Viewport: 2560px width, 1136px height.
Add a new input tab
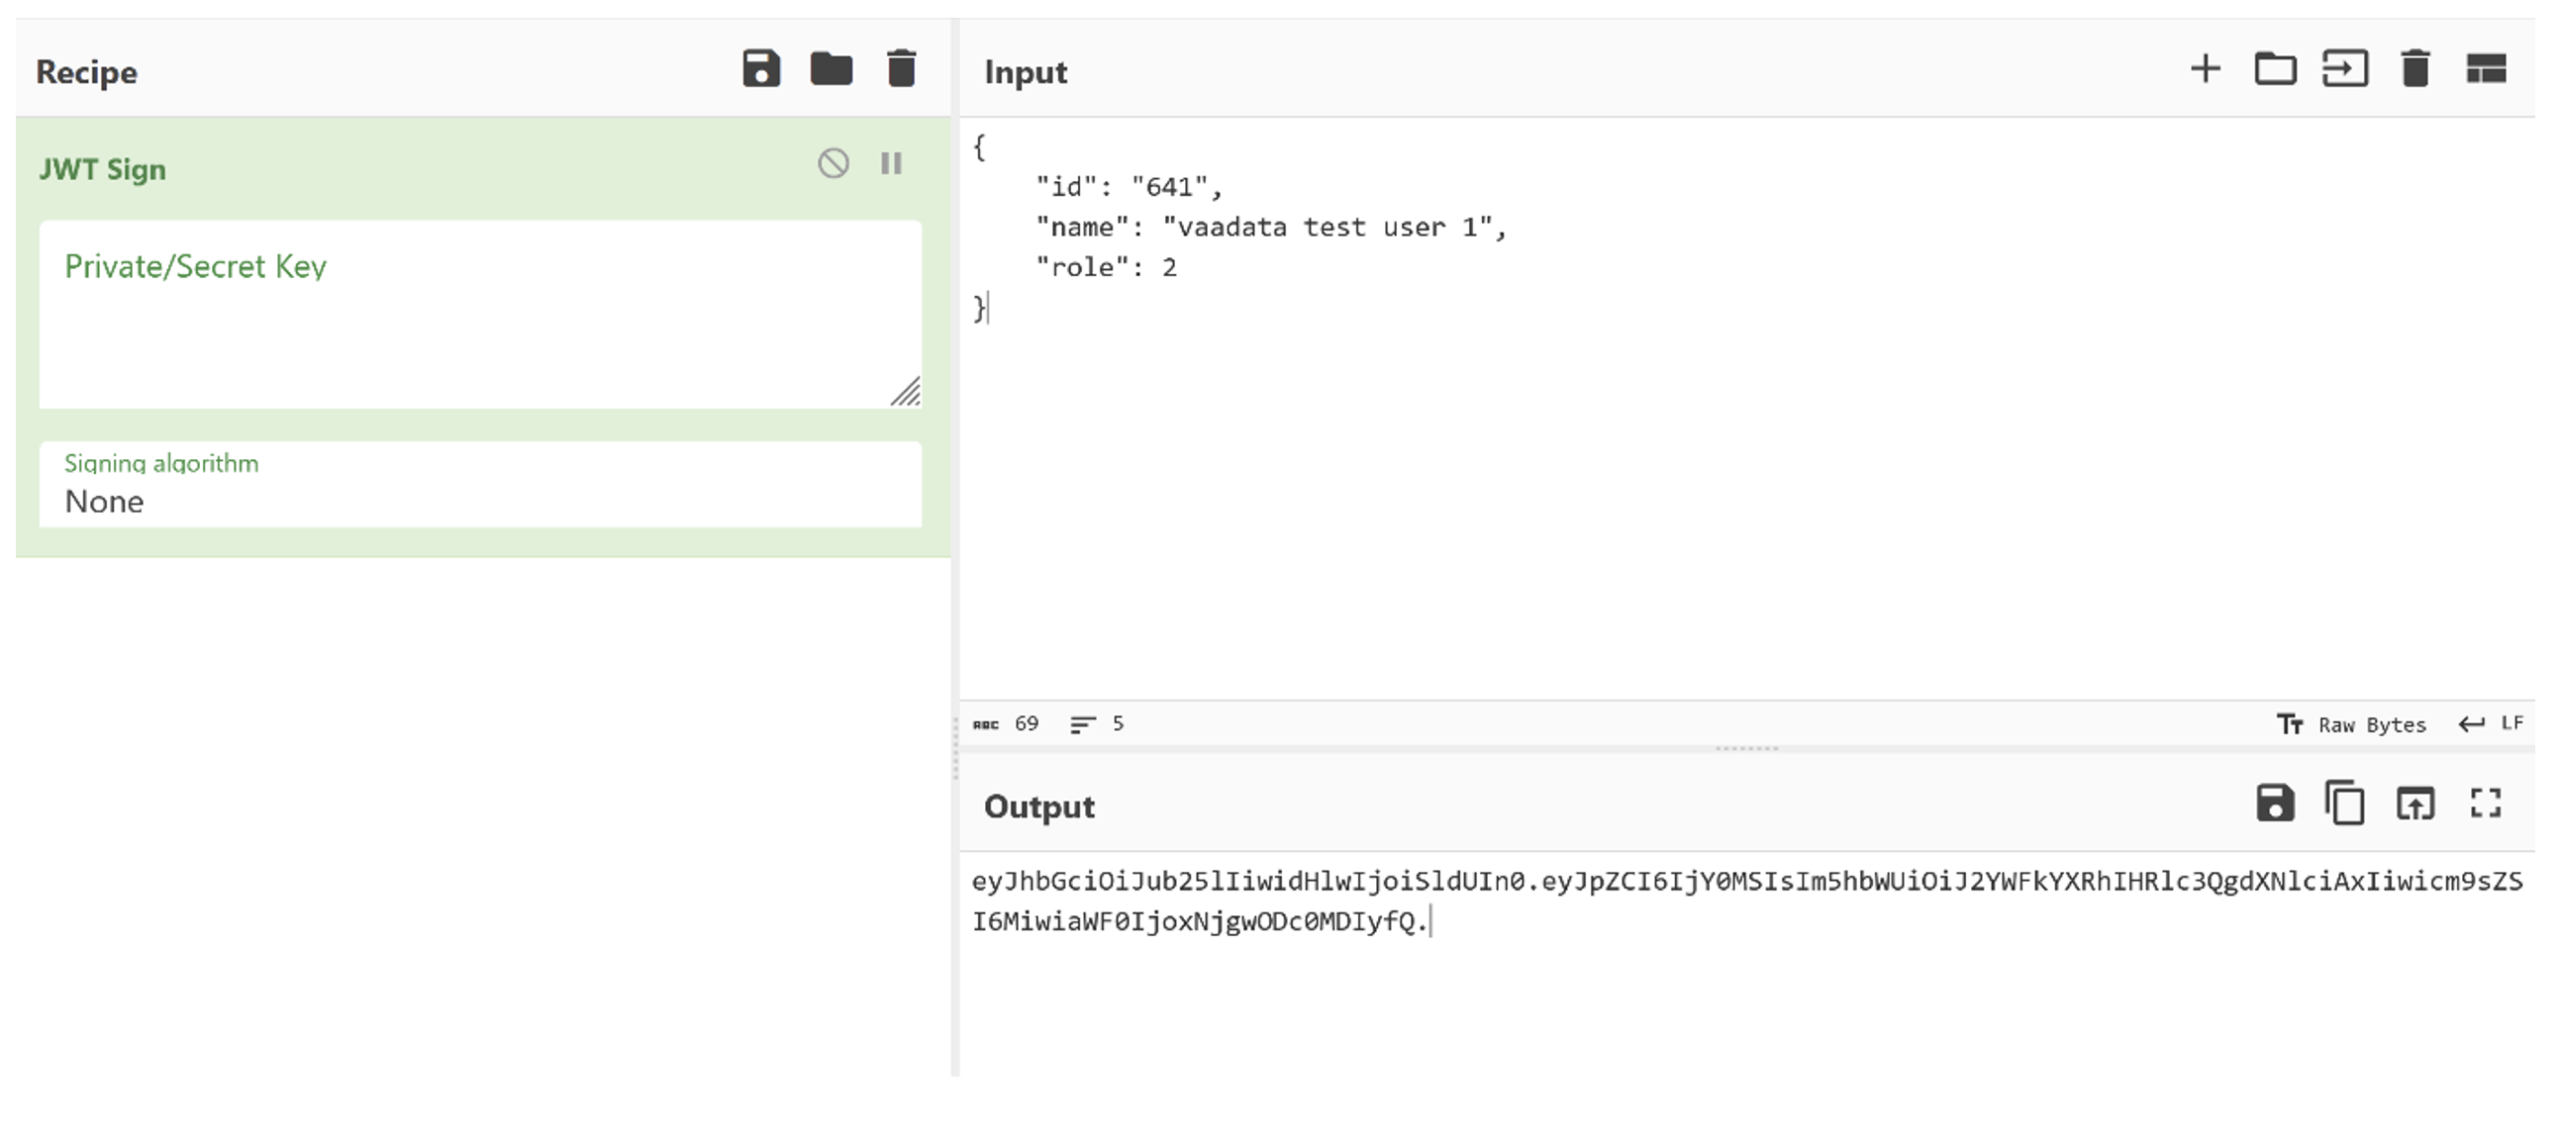(x=2205, y=69)
